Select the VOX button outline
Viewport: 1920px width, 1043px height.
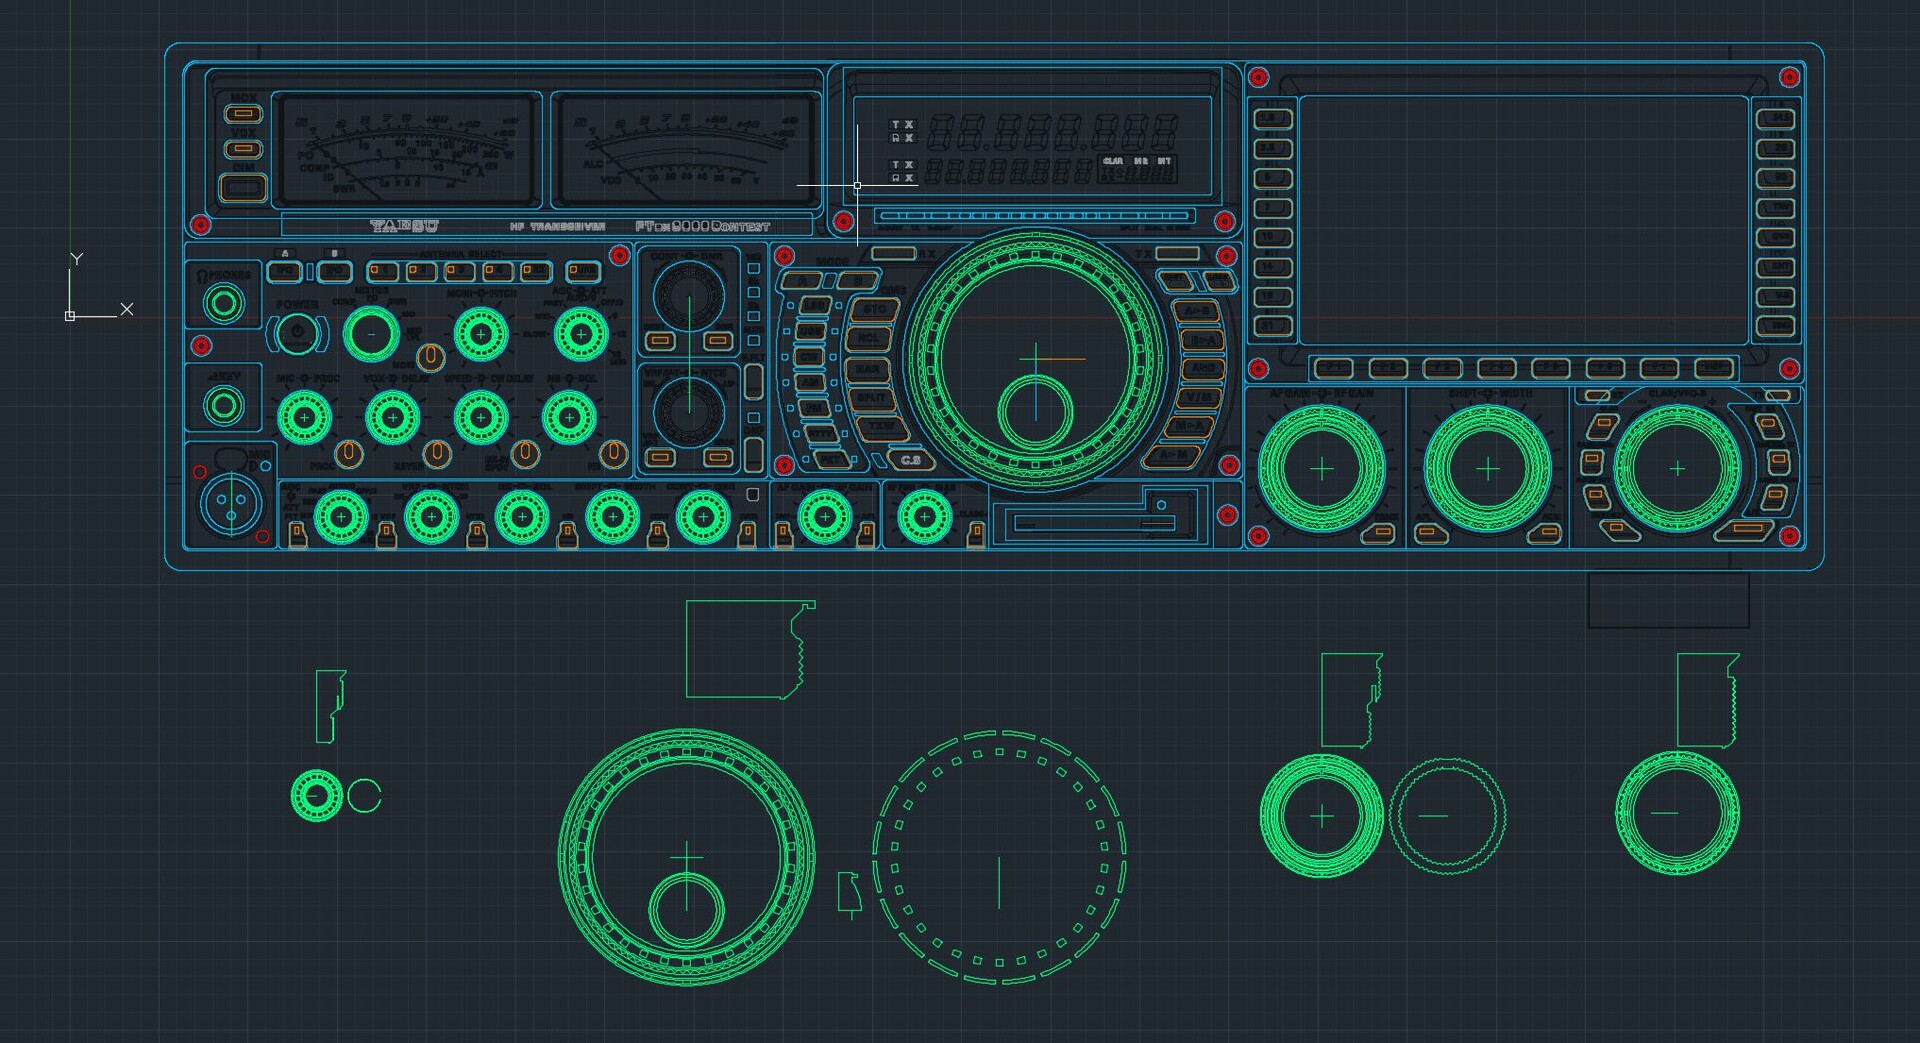tap(243, 149)
